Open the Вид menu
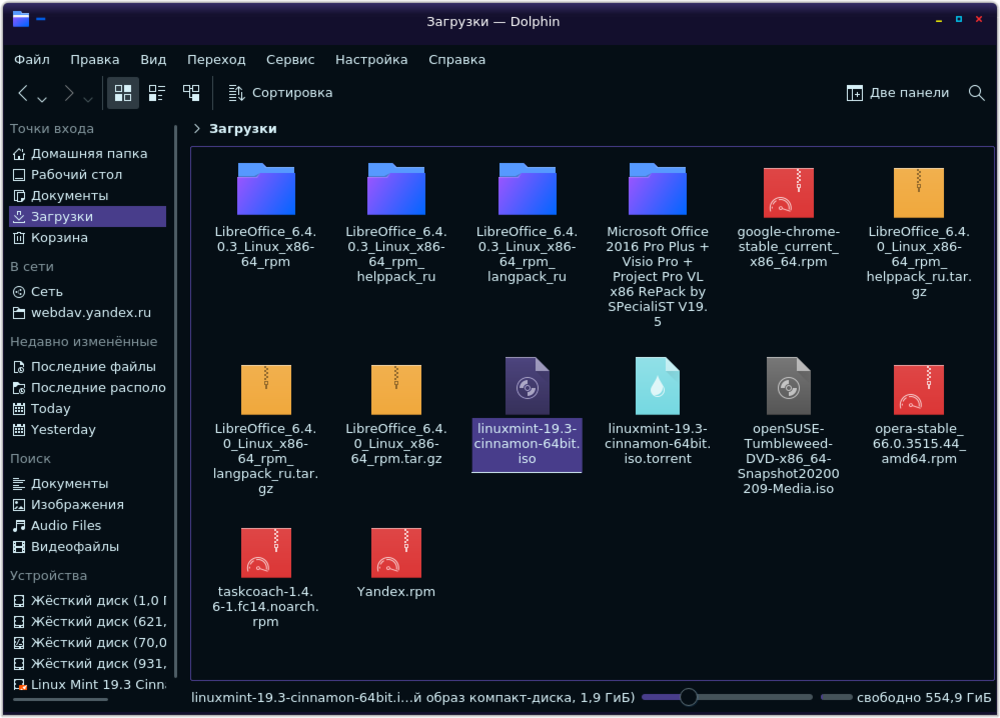The image size is (1000, 718). point(153,59)
